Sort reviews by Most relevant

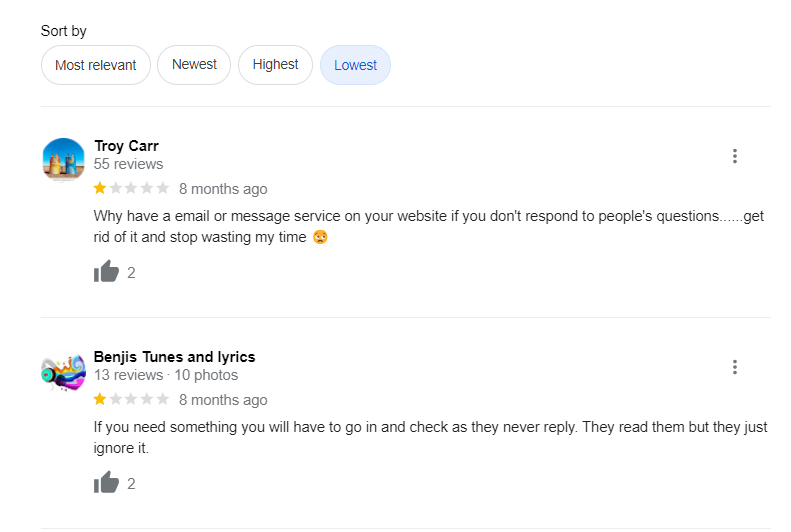(x=96, y=65)
